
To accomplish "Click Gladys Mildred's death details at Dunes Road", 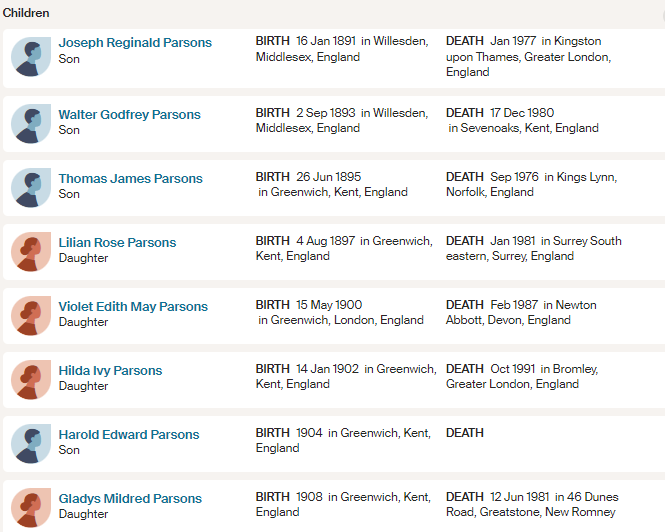I will [x=532, y=504].
